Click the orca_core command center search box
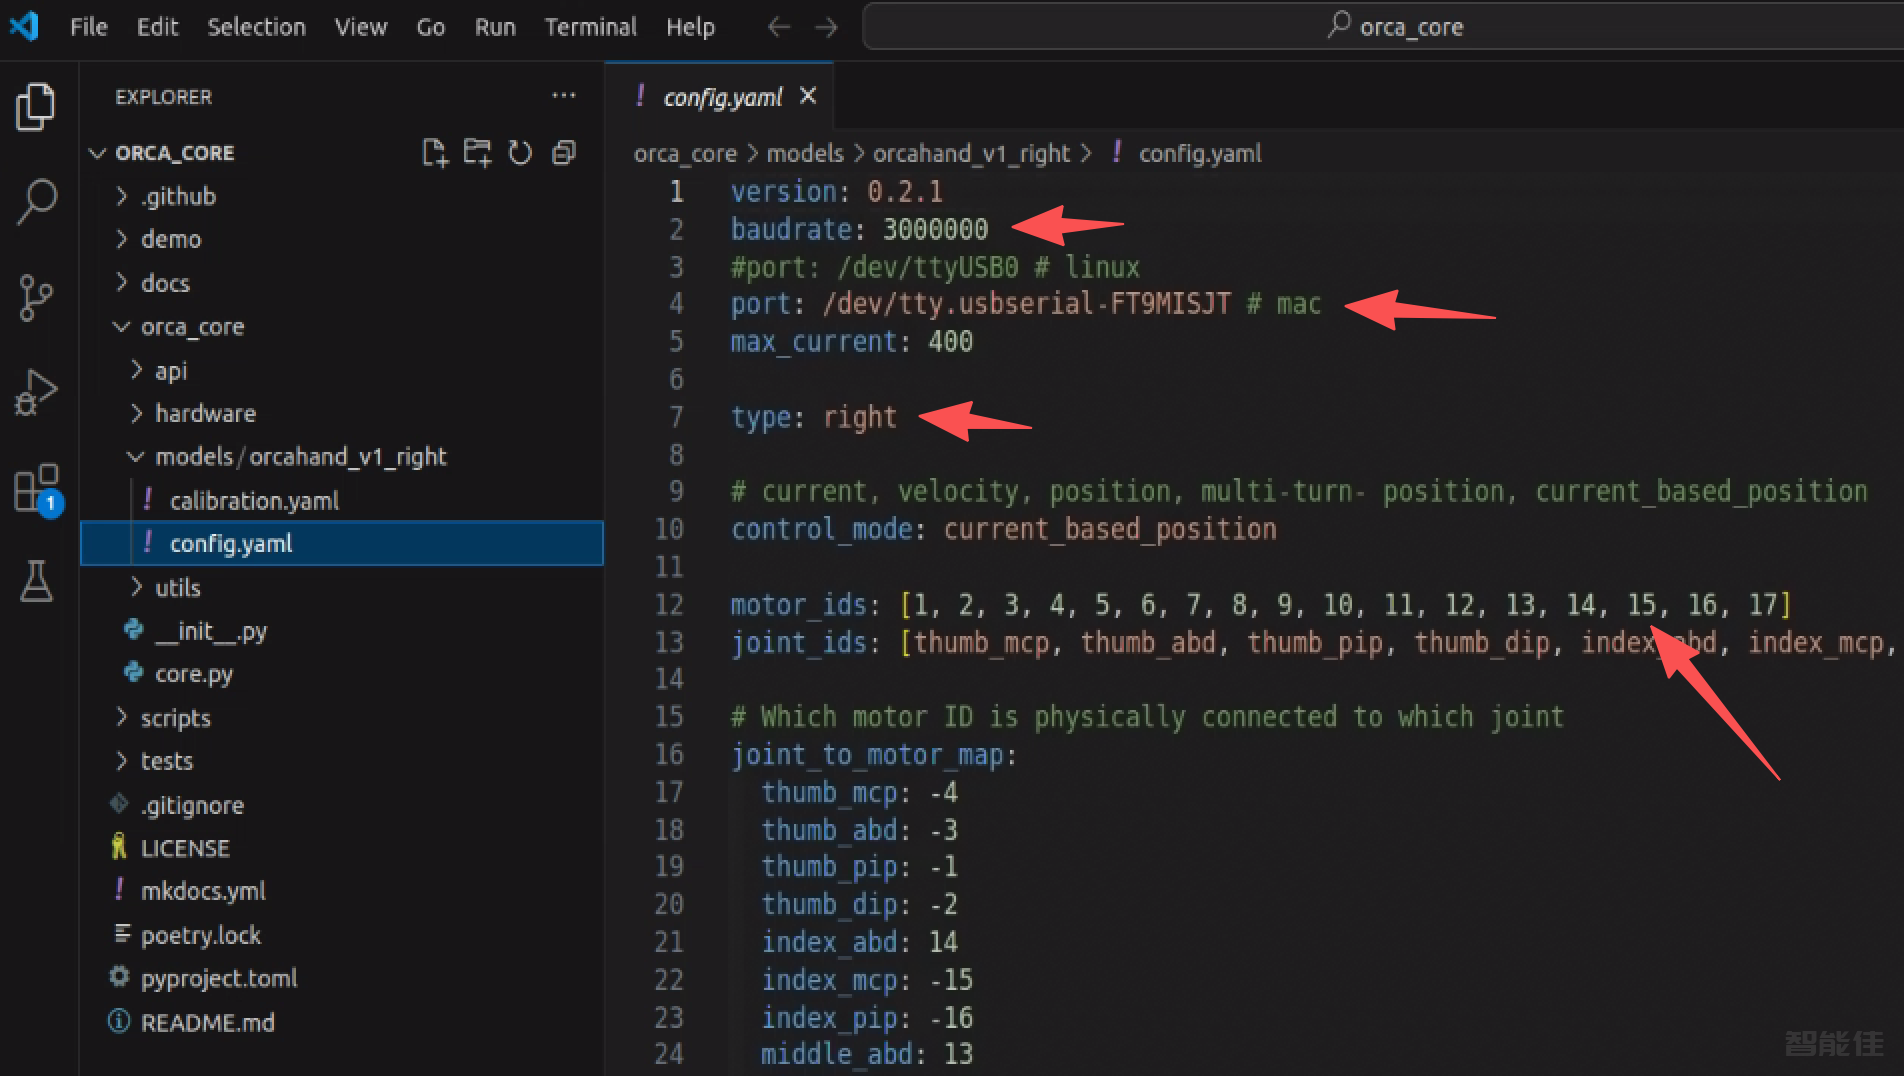The width and height of the screenshot is (1904, 1076). [1395, 27]
